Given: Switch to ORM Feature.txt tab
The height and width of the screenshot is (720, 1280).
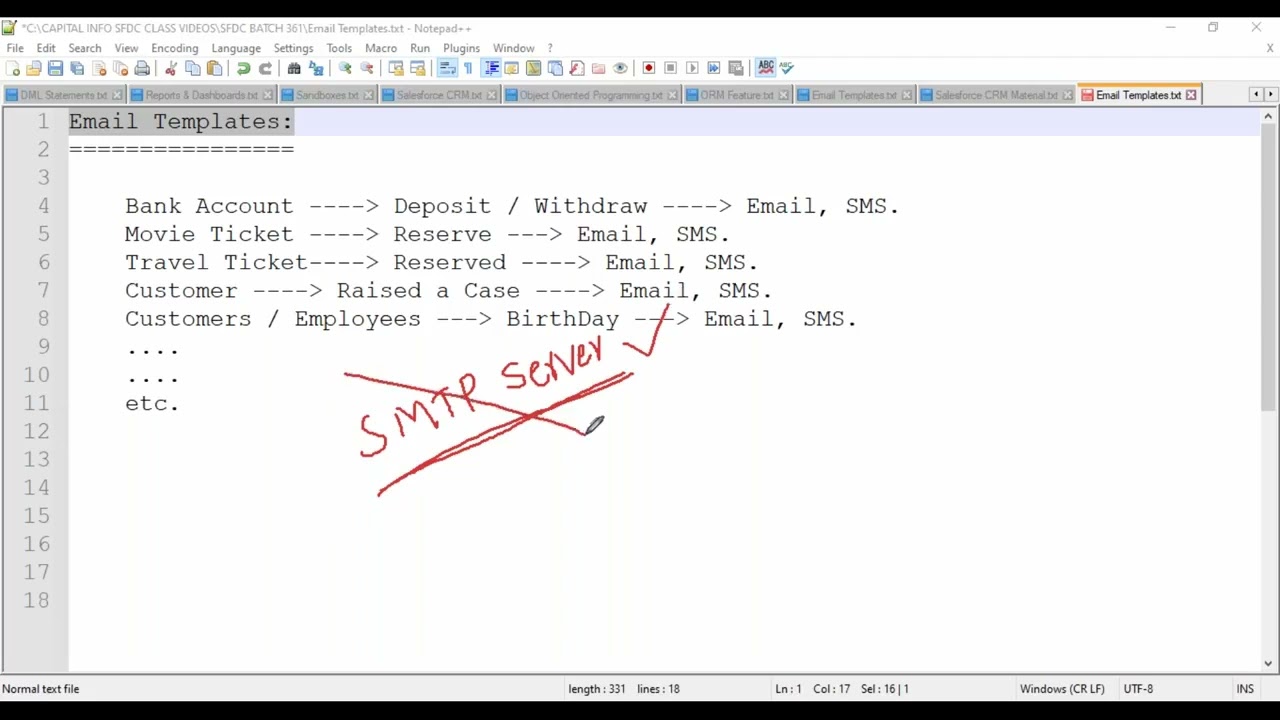Looking at the screenshot, I should point(737,95).
